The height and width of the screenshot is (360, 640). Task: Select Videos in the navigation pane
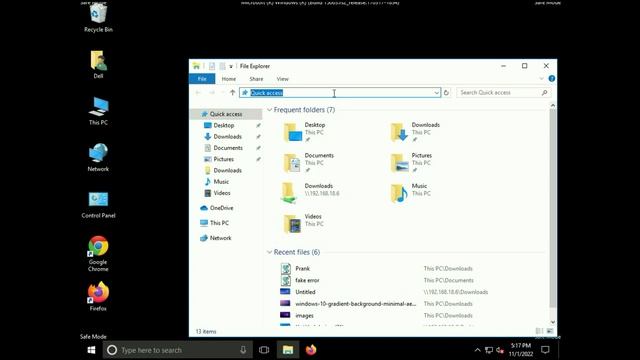(222, 193)
